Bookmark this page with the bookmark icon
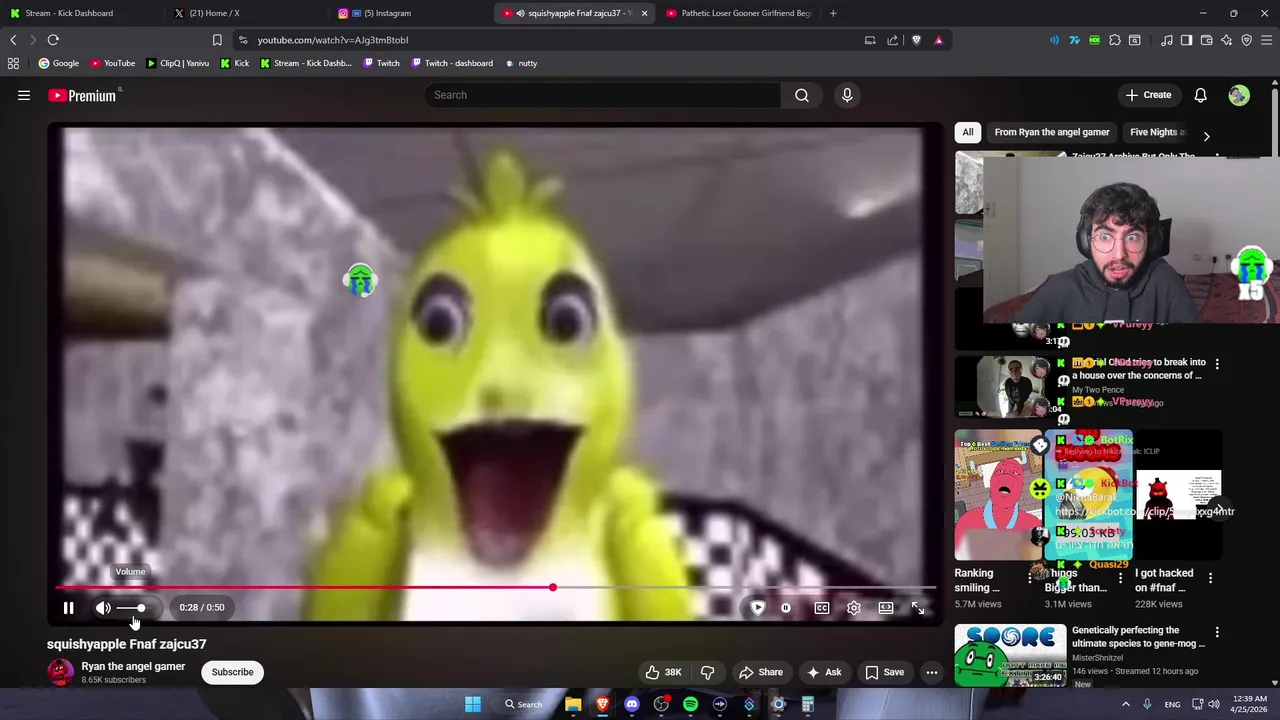This screenshot has width=1280, height=720. point(217,40)
